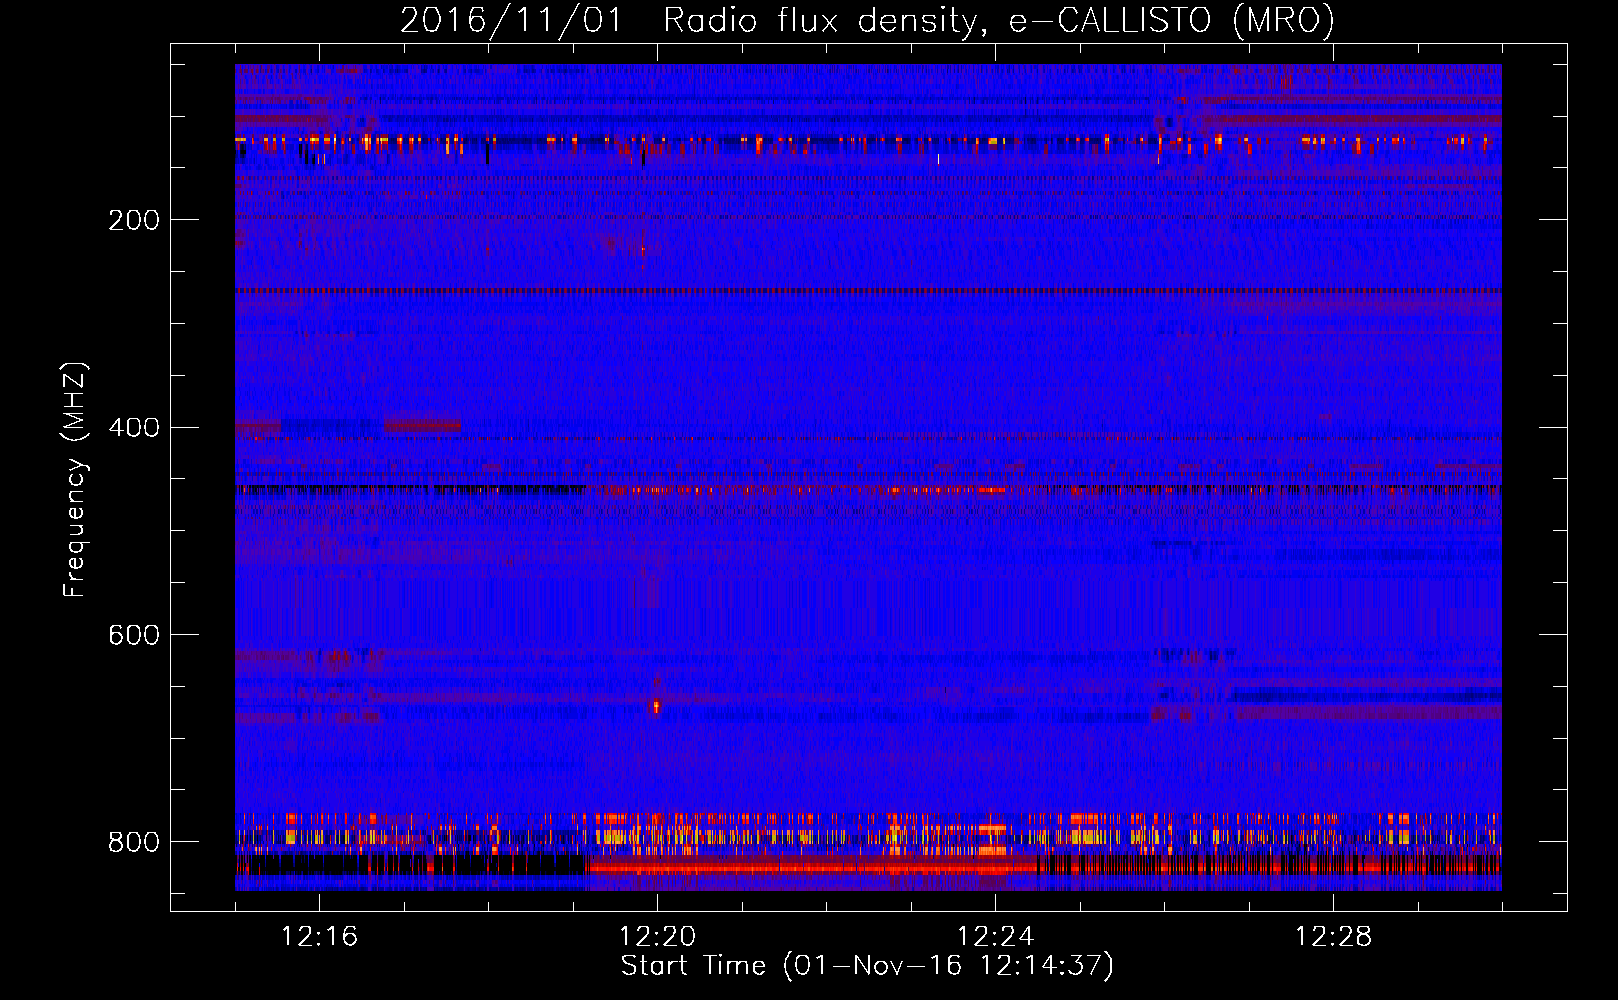This screenshot has height=1000, width=1618.
Task: Click the plot title "Radio flux density, e-CALLISTO (MRO)"
Action: coord(999,21)
